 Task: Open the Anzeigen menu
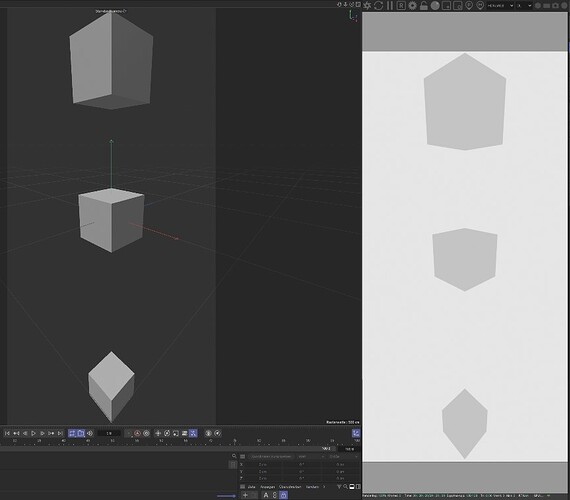268,487
